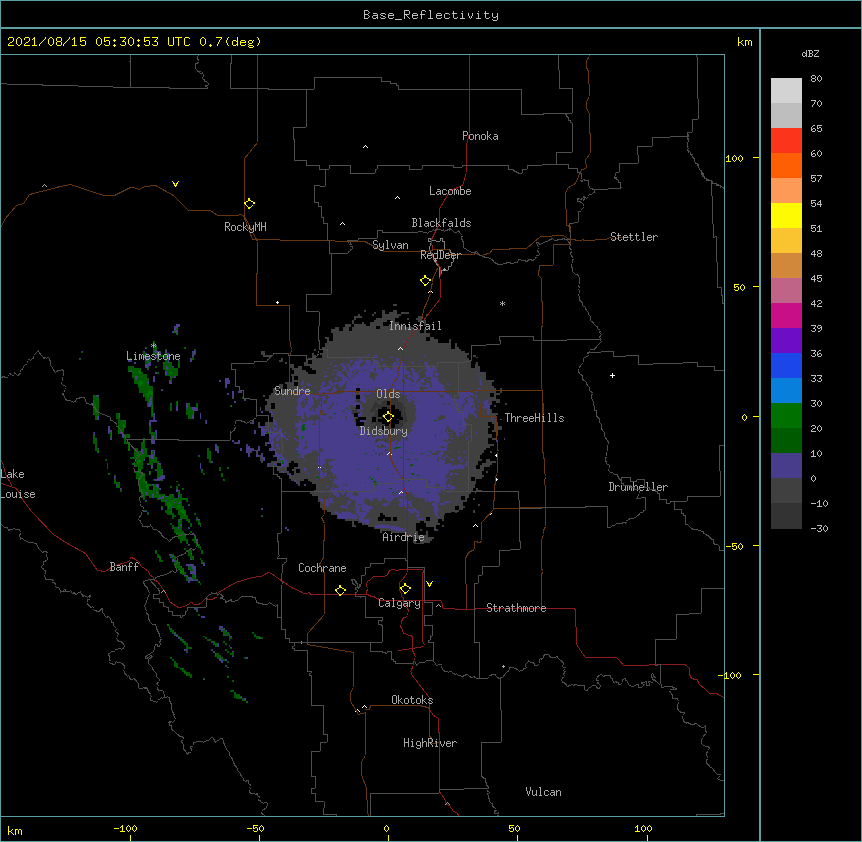
Task: Click the HighRiver label
Action: click(x=430, y=743)
